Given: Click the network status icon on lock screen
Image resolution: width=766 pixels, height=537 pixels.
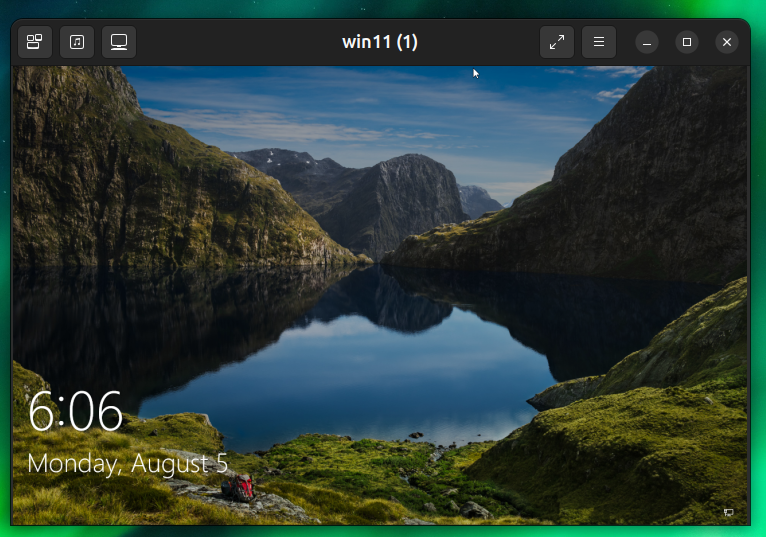Looking at the screenshot, I should tap(728, 512).
